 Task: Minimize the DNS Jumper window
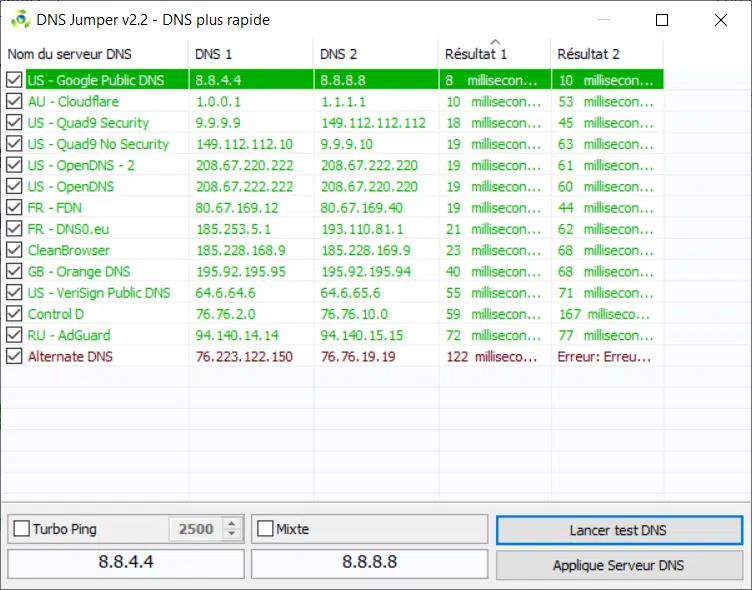pos(604,20)
